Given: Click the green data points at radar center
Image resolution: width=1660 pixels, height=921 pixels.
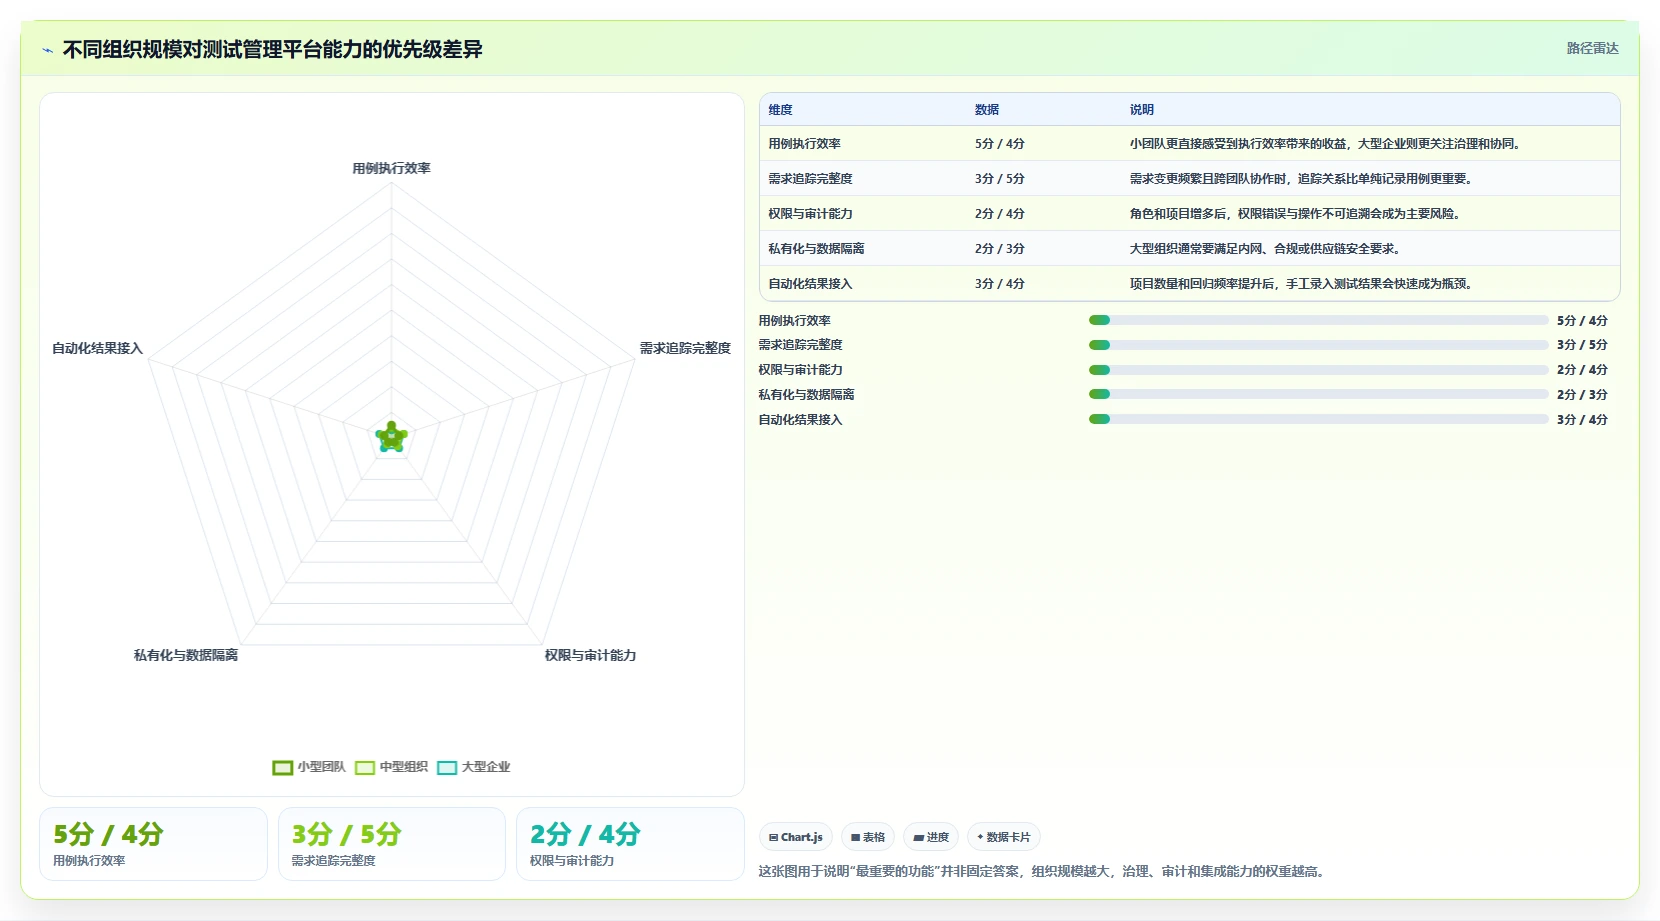Looking at the screenshot, I should 391,437.
